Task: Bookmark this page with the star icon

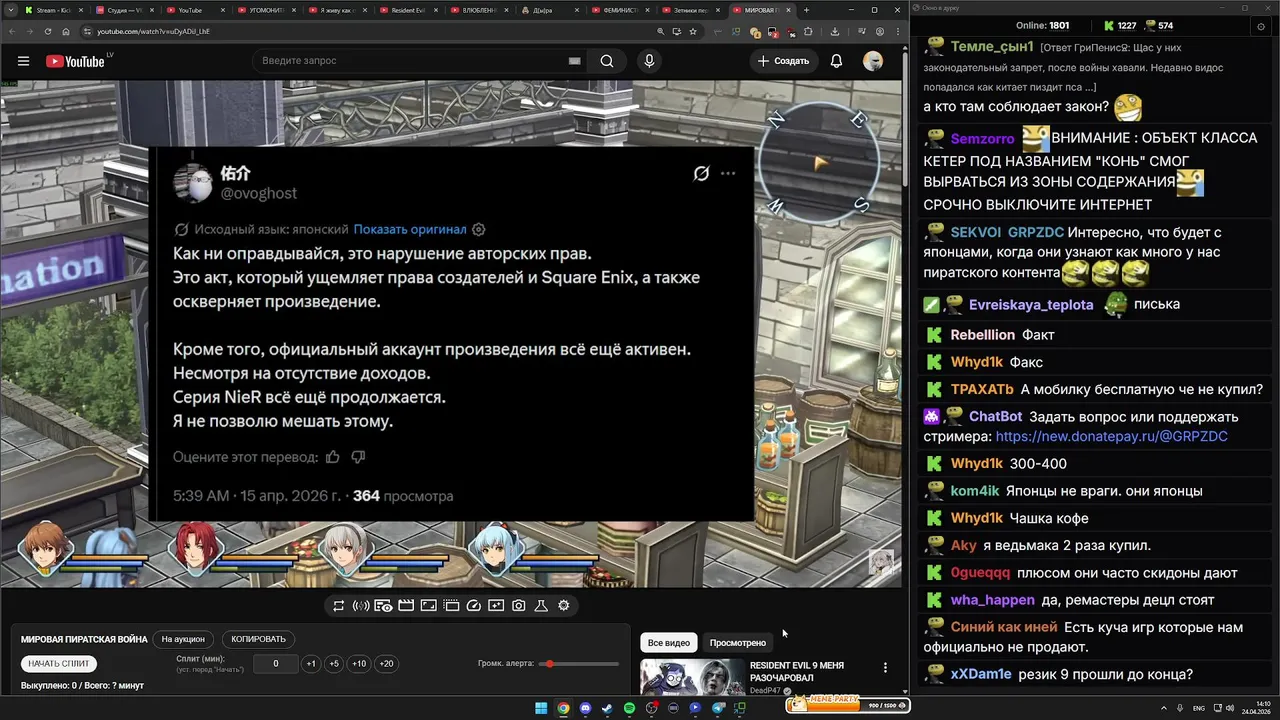Action: coord(693,31)
